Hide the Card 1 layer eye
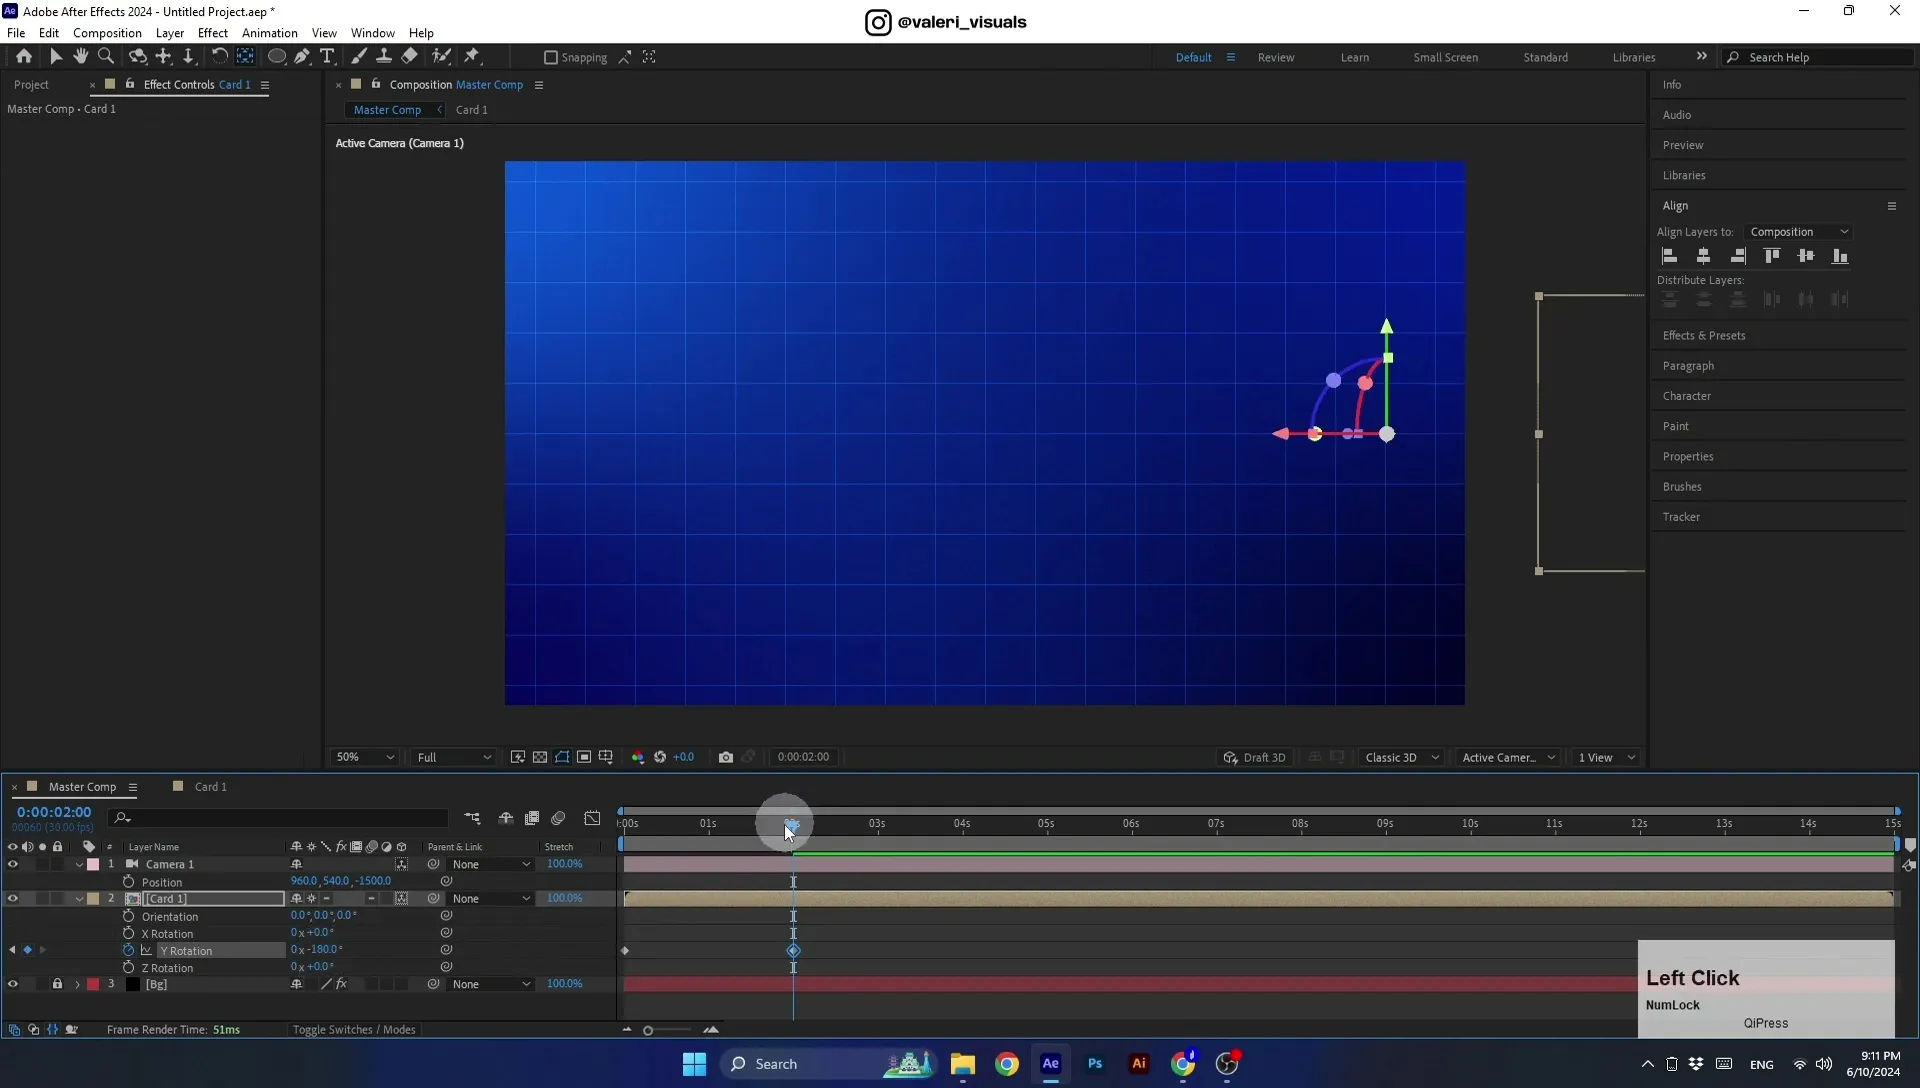Image resolution: width=1920 pixels, height=1088 pixels. point(13,898)
